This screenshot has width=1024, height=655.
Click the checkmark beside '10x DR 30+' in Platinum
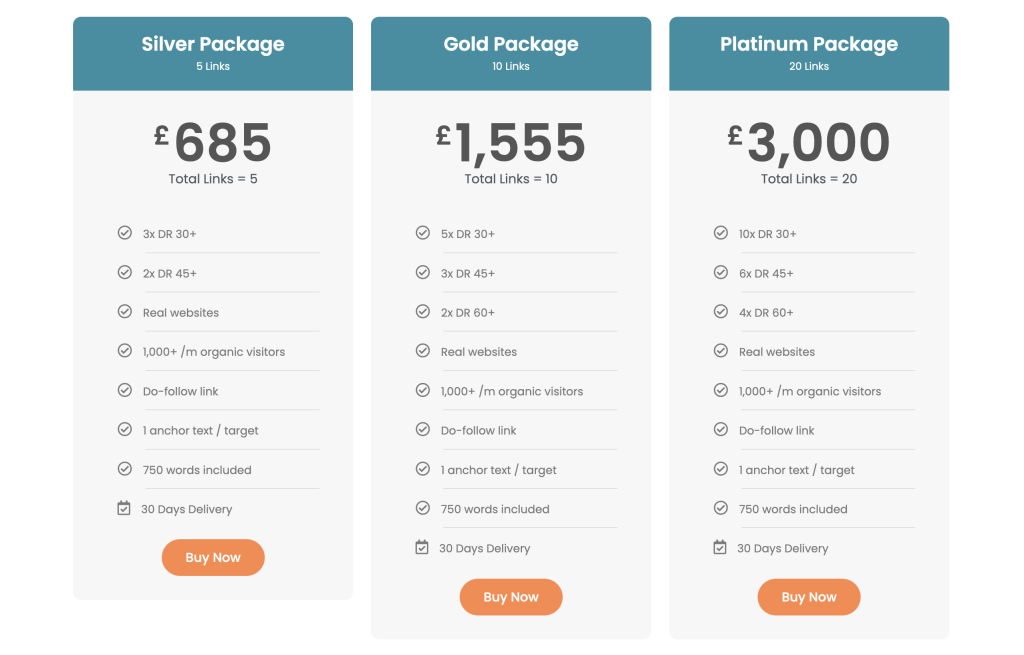tap(720, 232)
